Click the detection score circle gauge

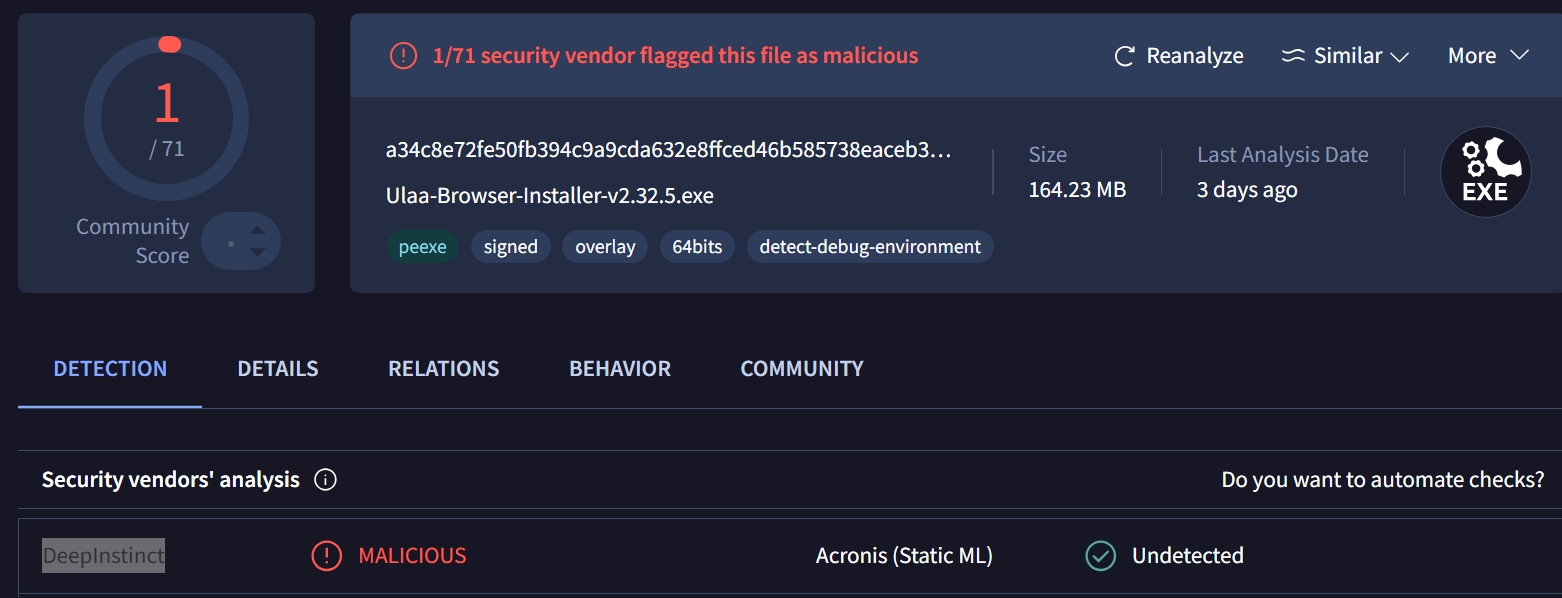pos(167,119)
